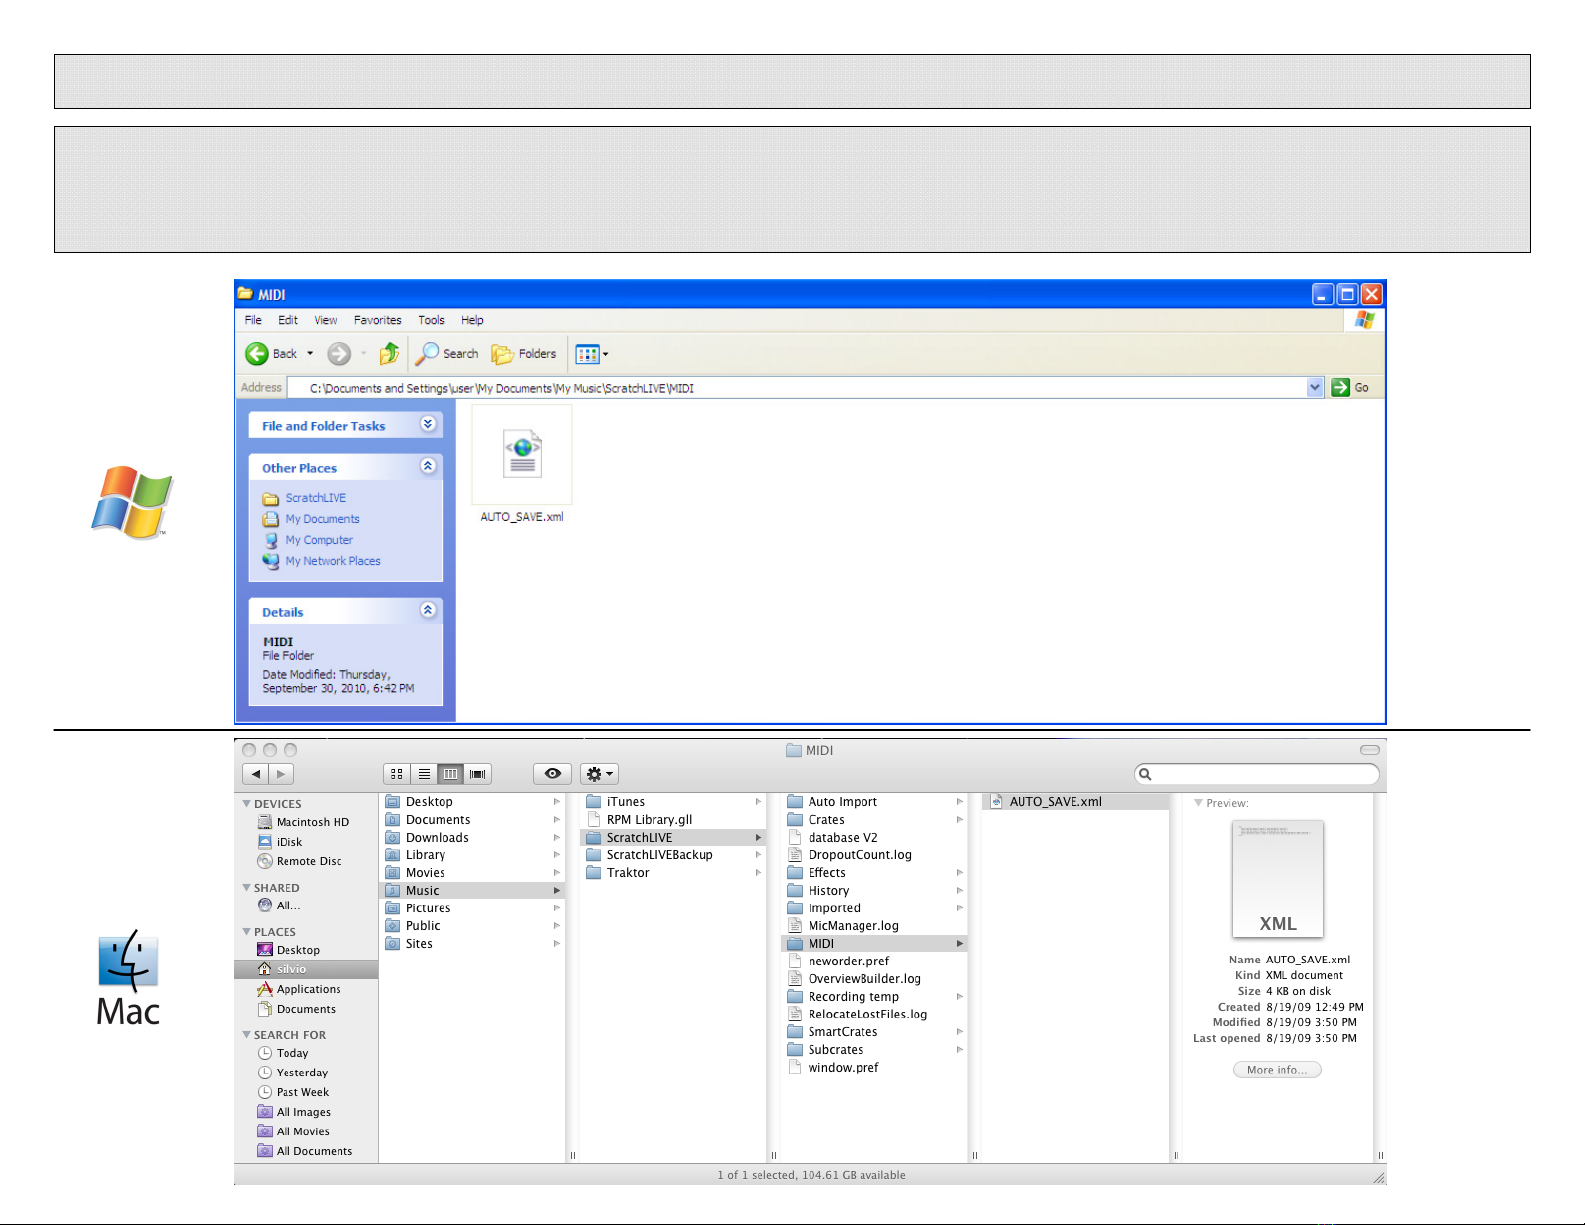Select the ScratchLIVE folder in Finder column

[673, 838]
